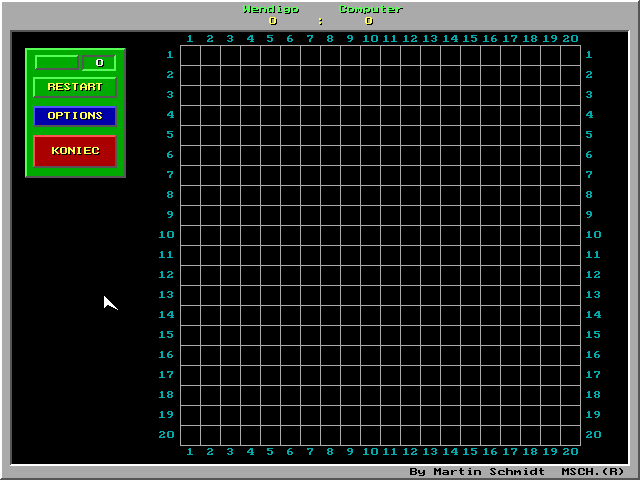640x480 pixels.
Task: Click the MSCH.(R) text
Action: 593,472
